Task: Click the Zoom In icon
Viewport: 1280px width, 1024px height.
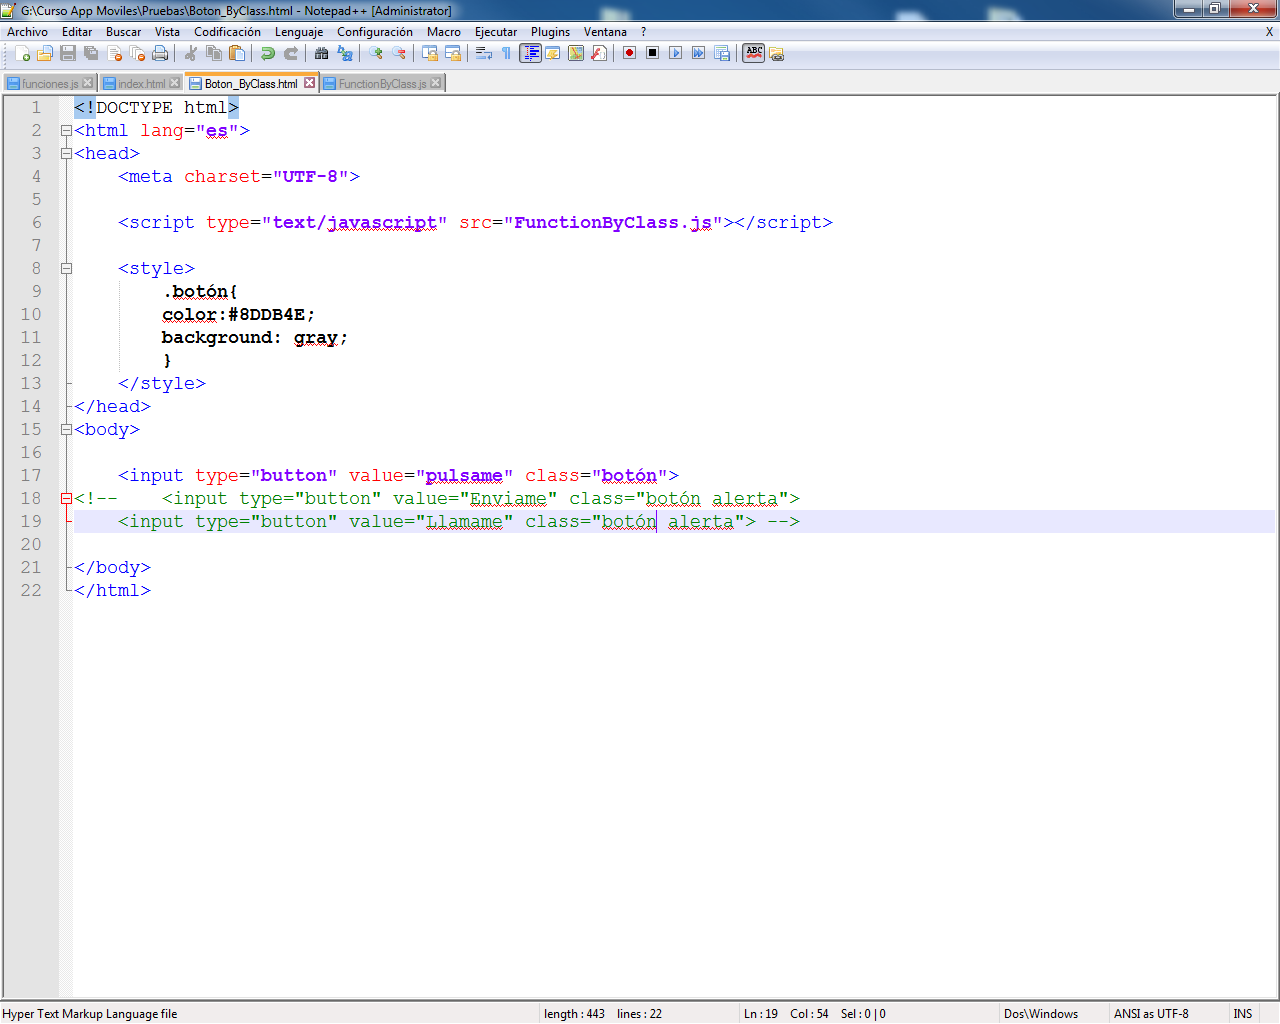Action: [x=376, y=53]
